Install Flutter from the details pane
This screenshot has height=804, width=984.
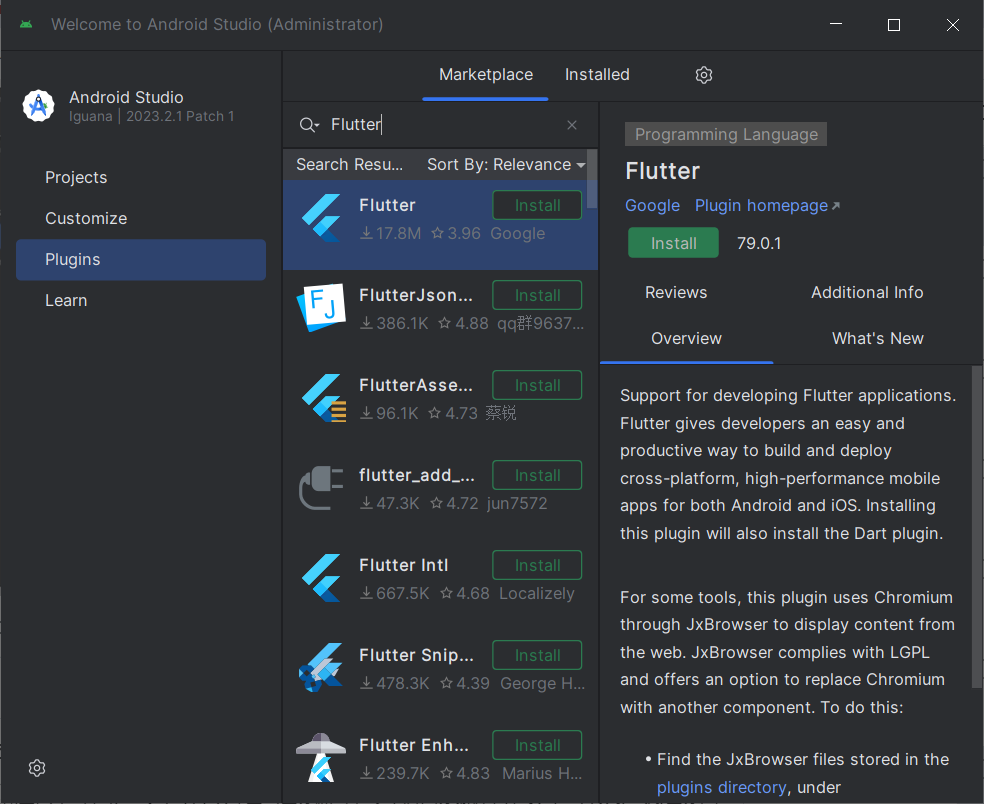673,243
